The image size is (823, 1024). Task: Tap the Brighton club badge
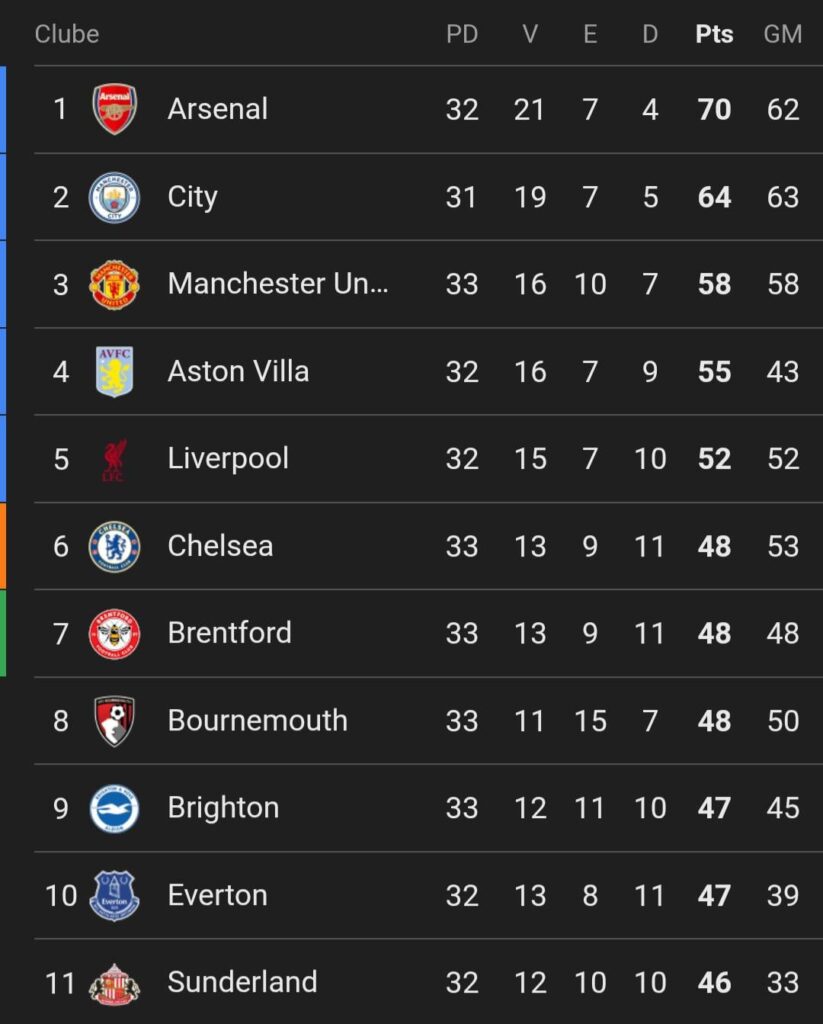pos(114,808)
